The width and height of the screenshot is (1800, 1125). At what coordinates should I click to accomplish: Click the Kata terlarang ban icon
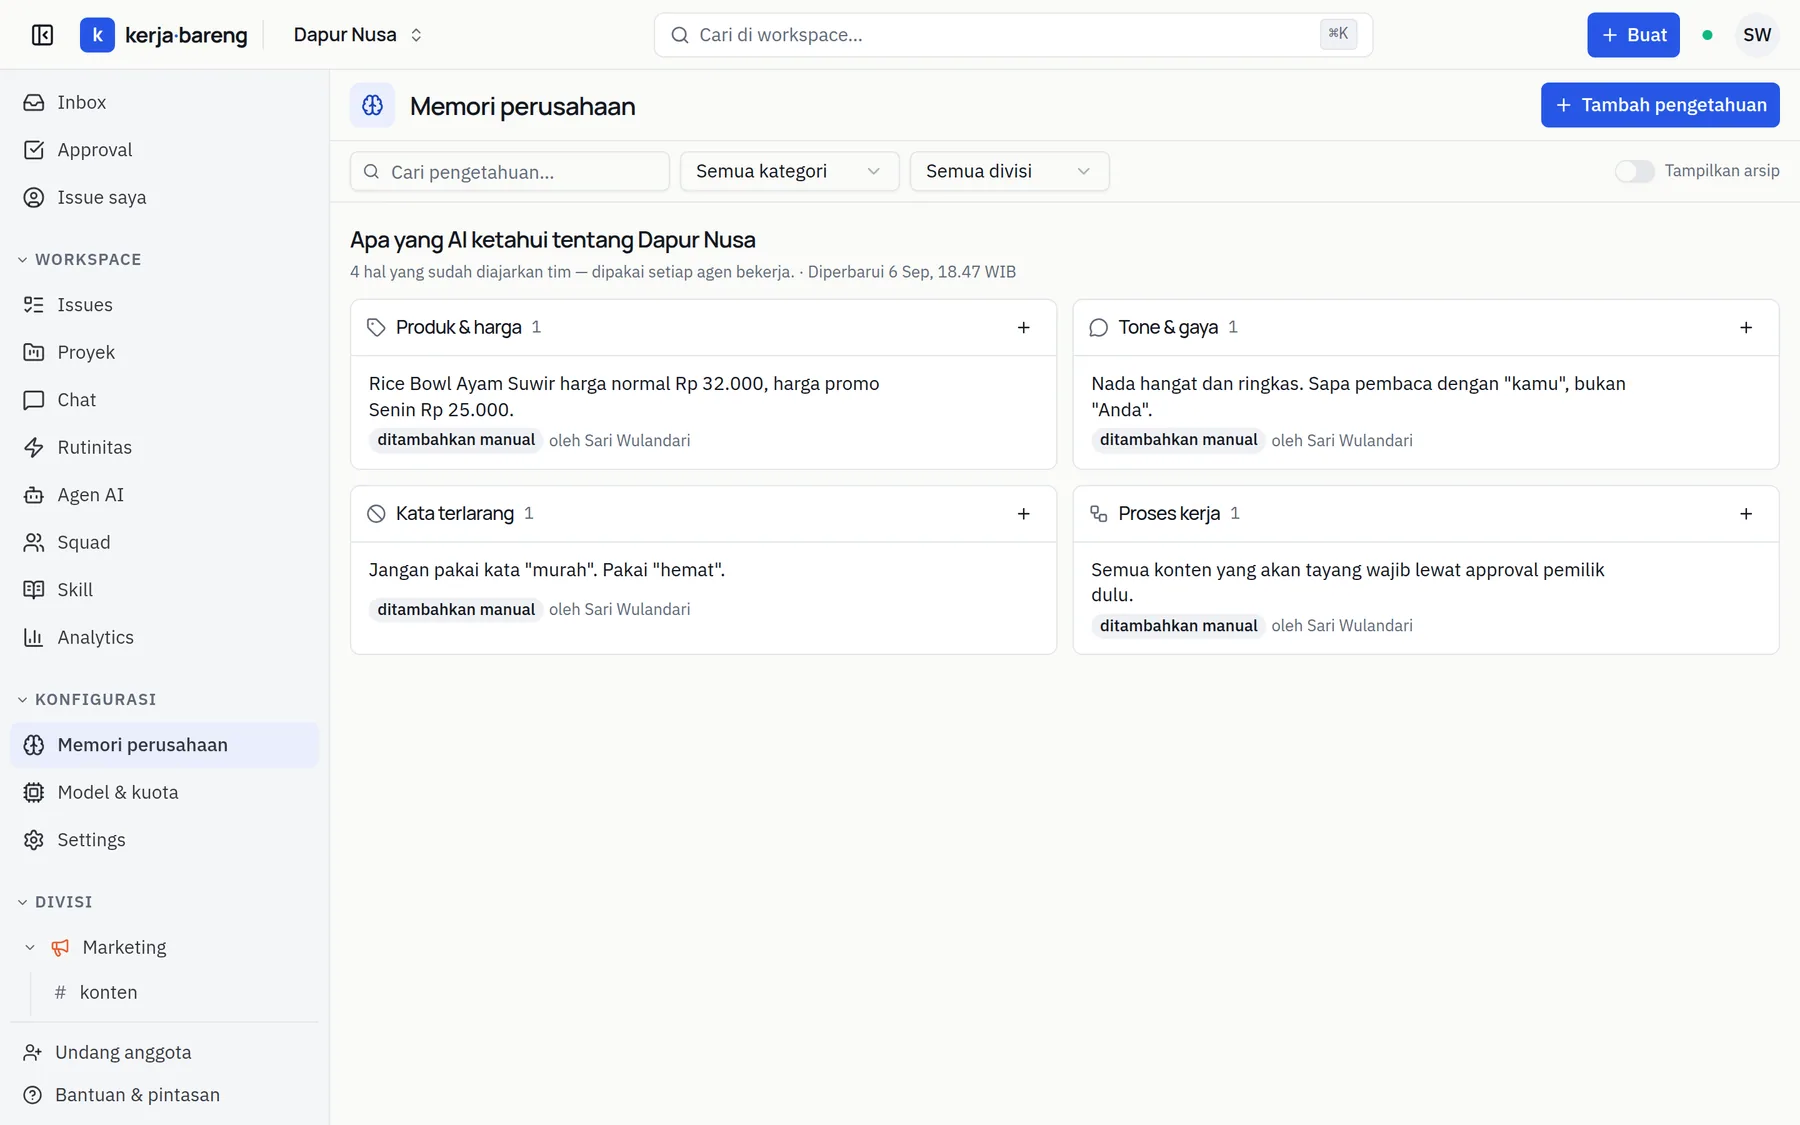click(x=376, y=514)
